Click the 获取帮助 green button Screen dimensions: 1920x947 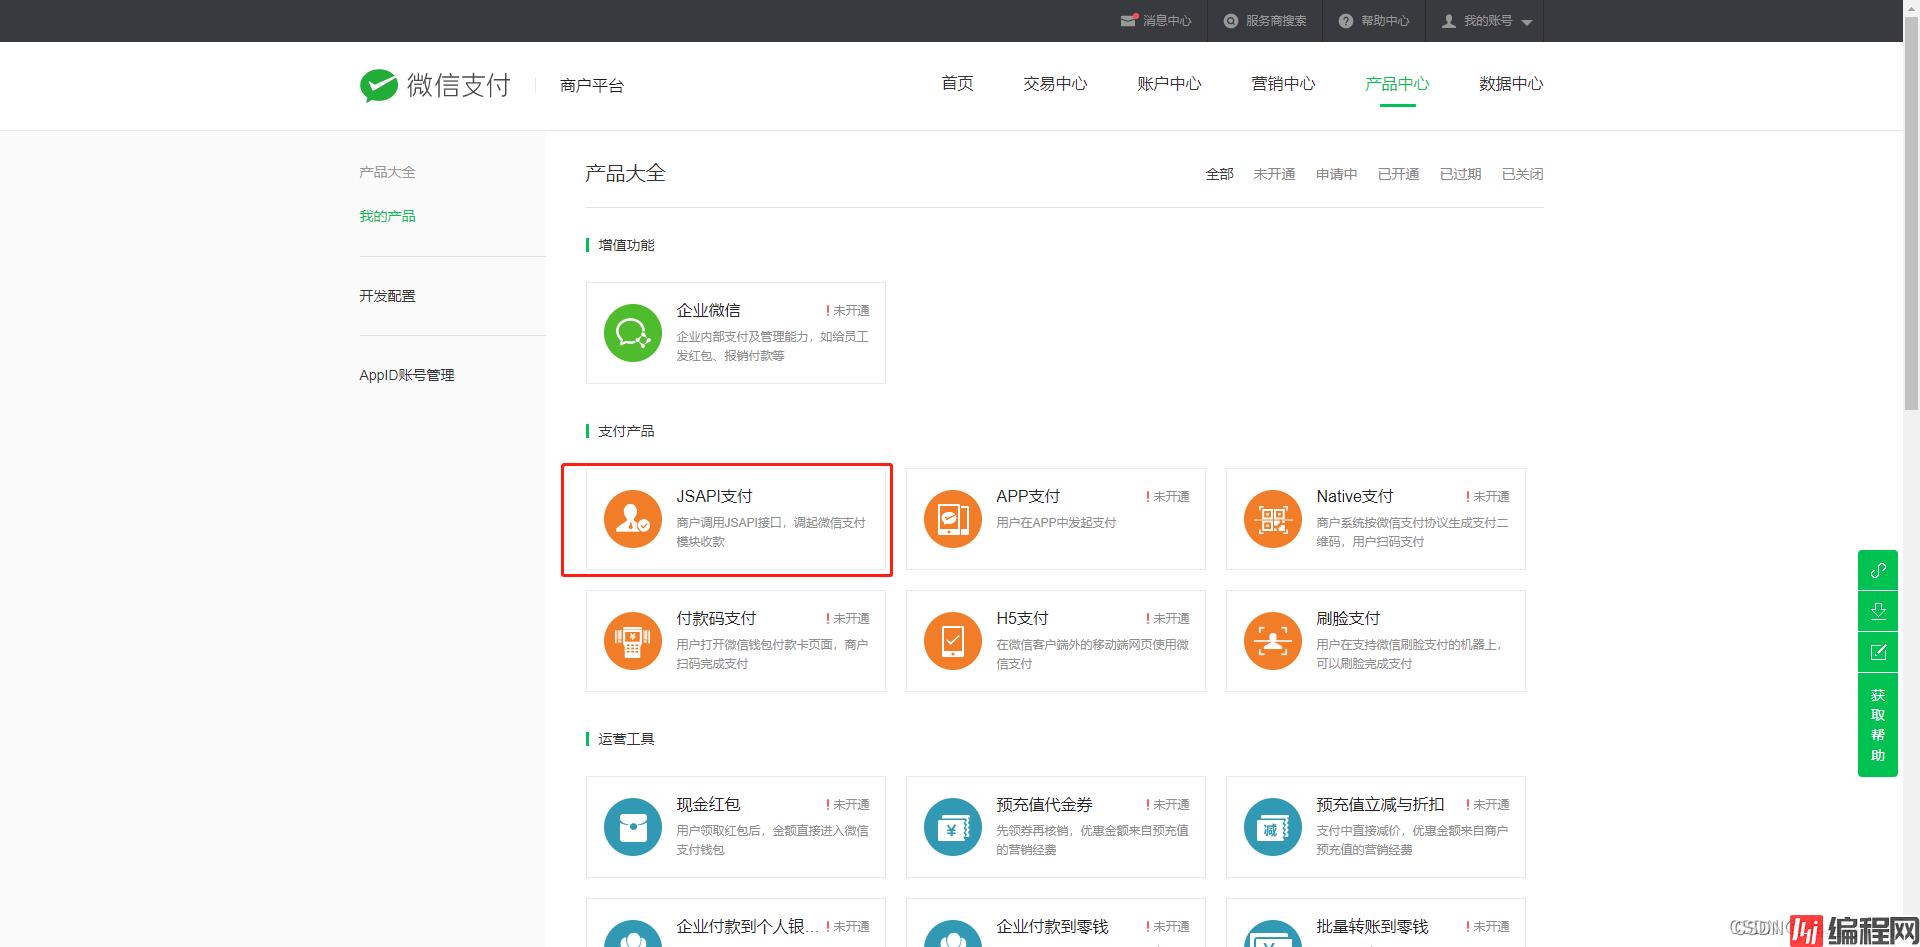(x=1878, y=725)
